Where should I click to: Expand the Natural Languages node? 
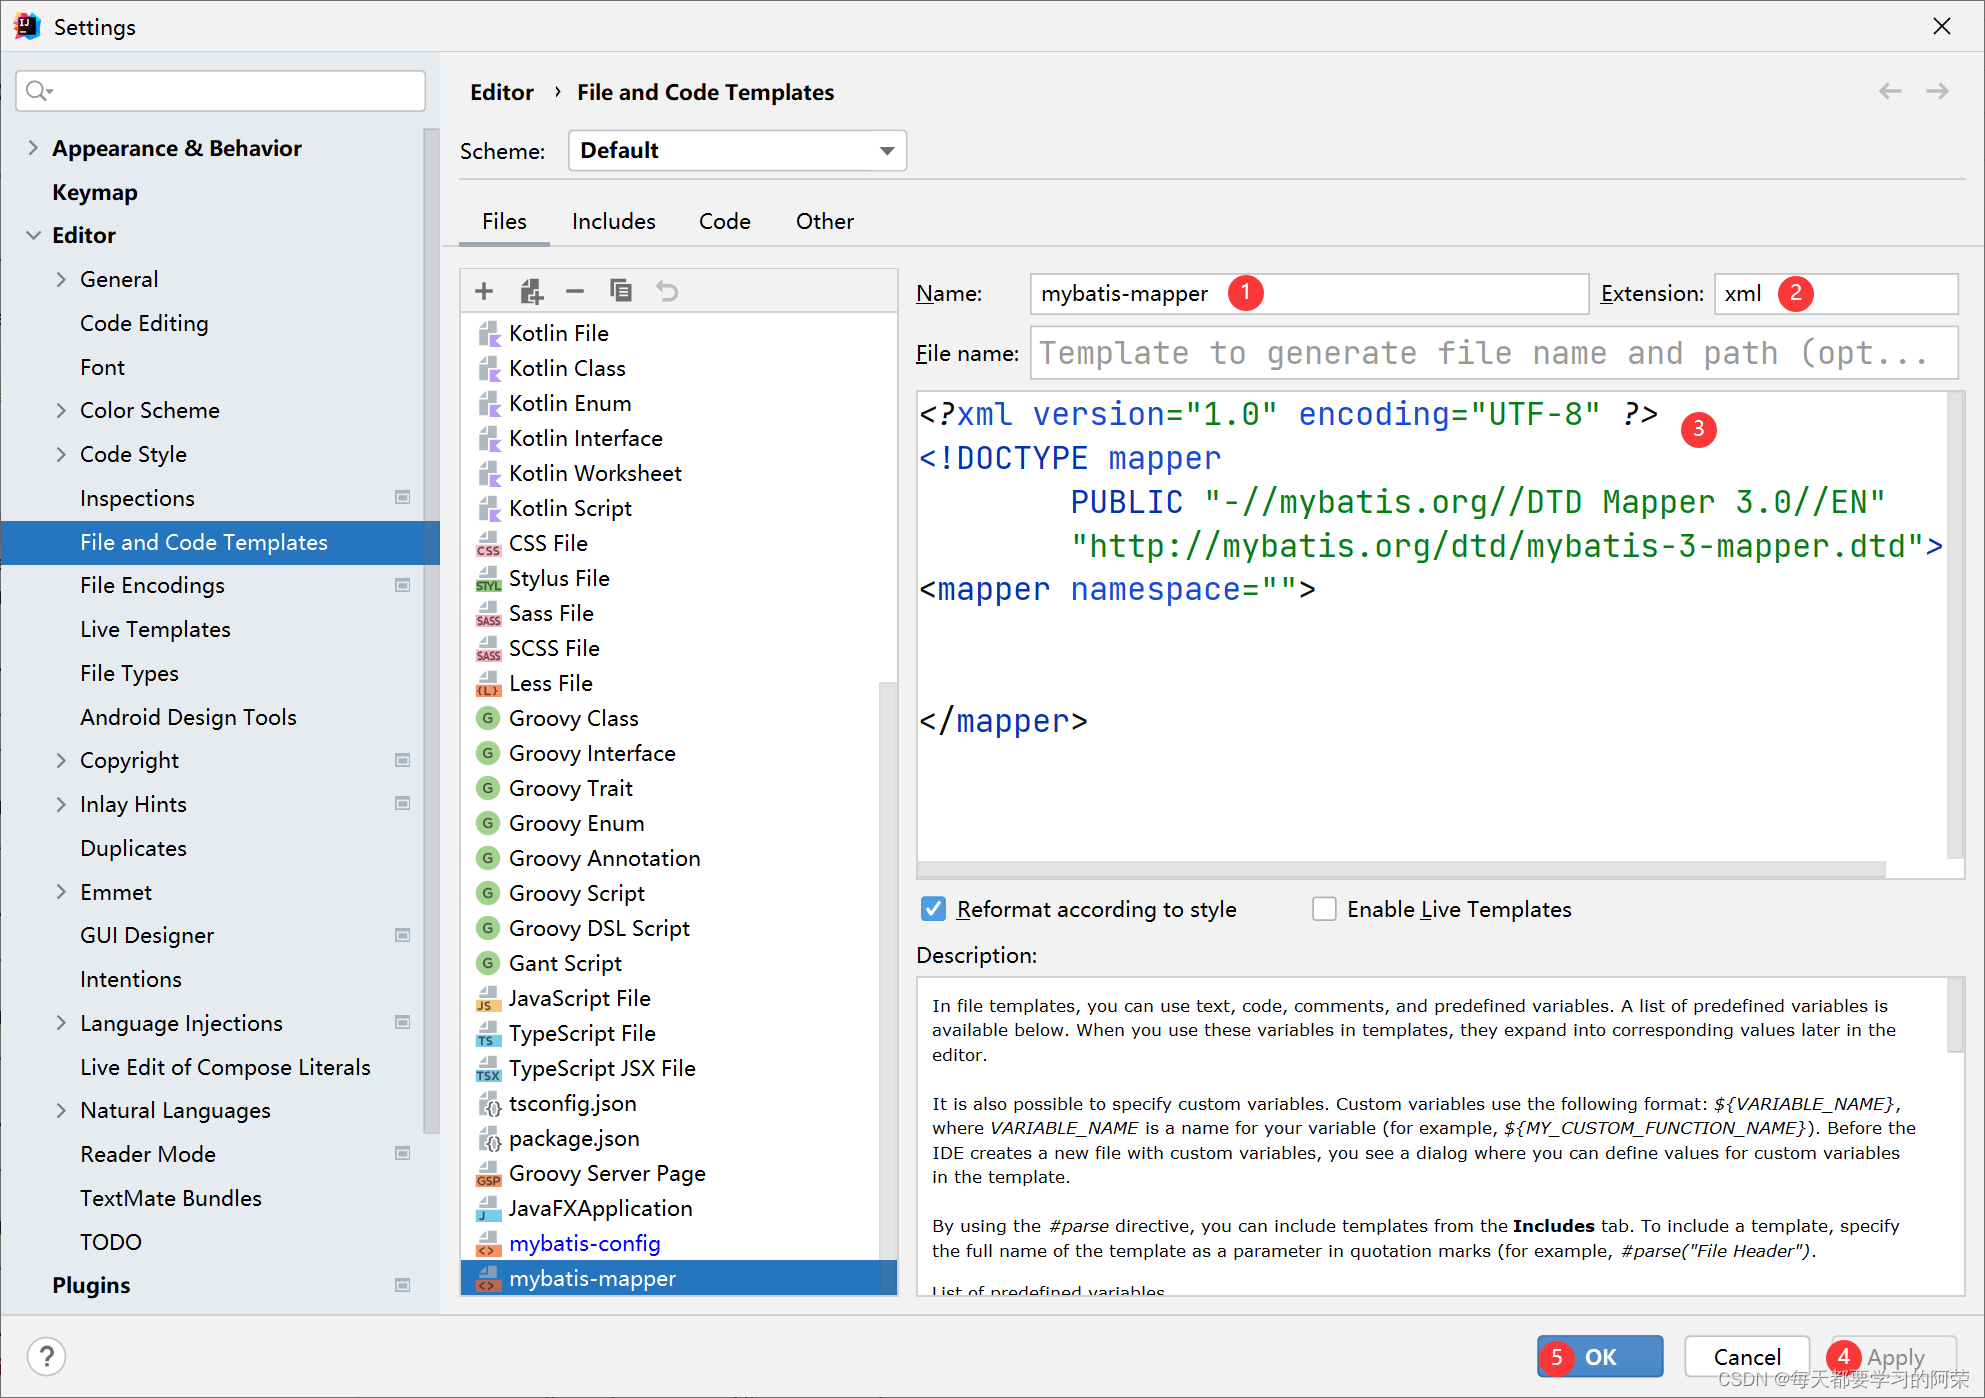coord(61,1110)
